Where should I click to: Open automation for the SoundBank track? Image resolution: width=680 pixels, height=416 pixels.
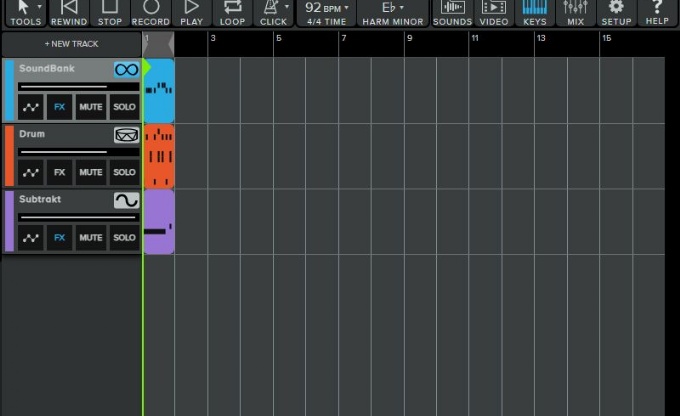tap(31, 107)
